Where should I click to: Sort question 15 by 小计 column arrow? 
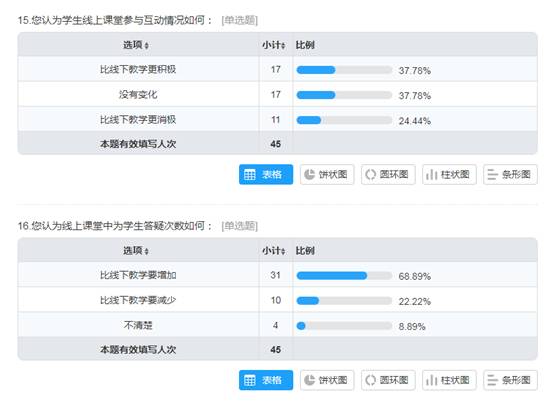coord(283,46)
